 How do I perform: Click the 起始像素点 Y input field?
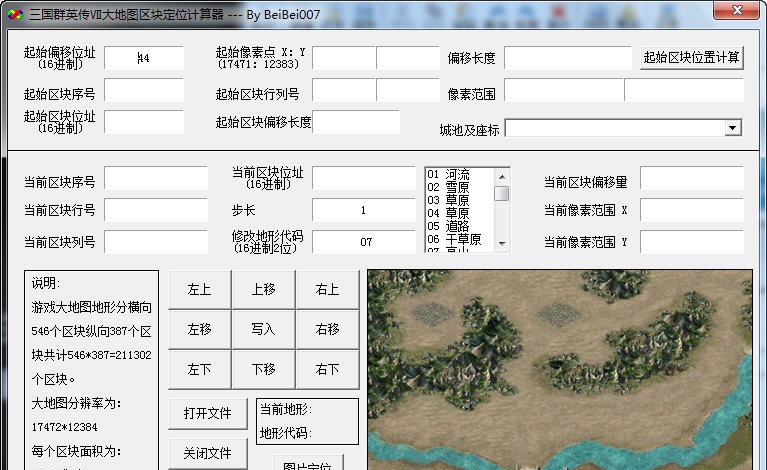click(408, 58)
